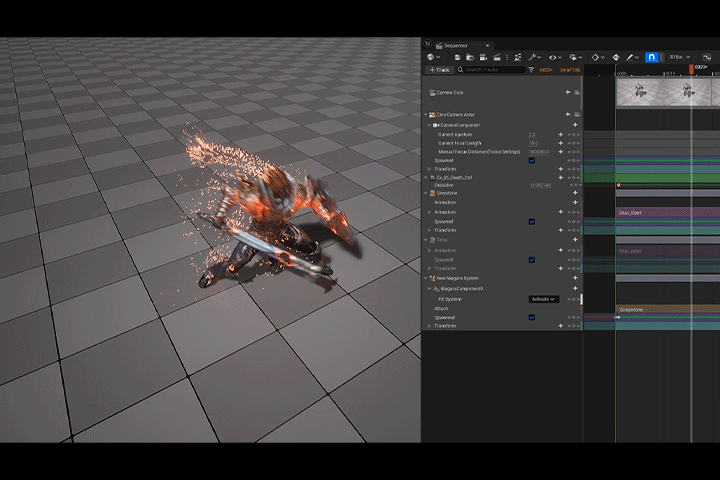Open the FX System Activate dropdown
The height and width of the screenshot is (480, 720).
point(544,299)
